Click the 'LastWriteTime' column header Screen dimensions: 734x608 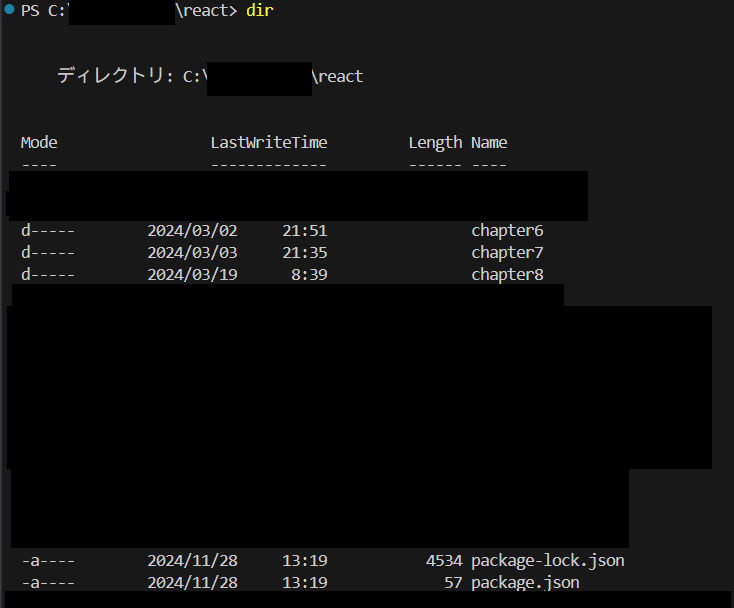click(268, 142)
